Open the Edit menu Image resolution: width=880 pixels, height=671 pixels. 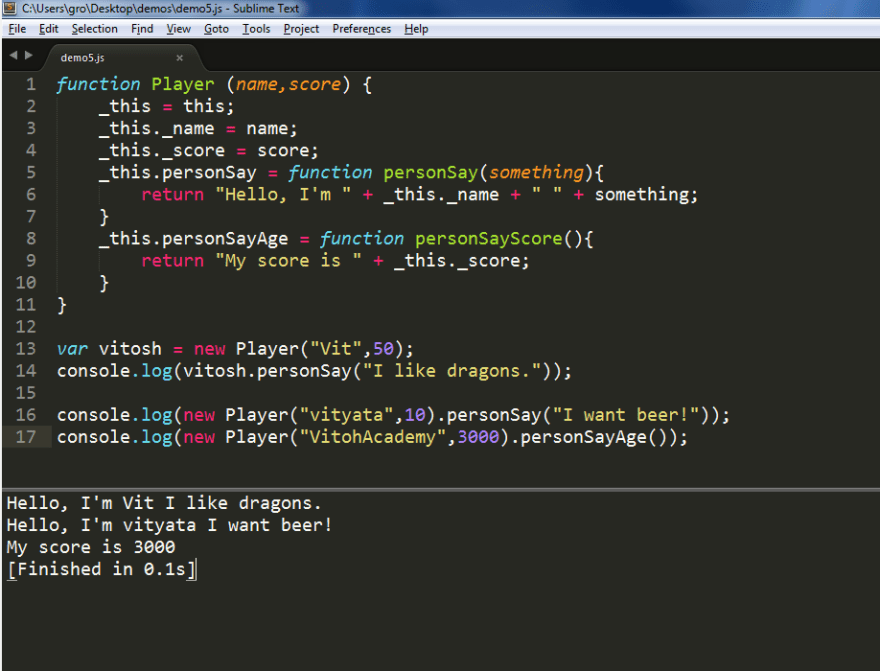pos(49,29)
